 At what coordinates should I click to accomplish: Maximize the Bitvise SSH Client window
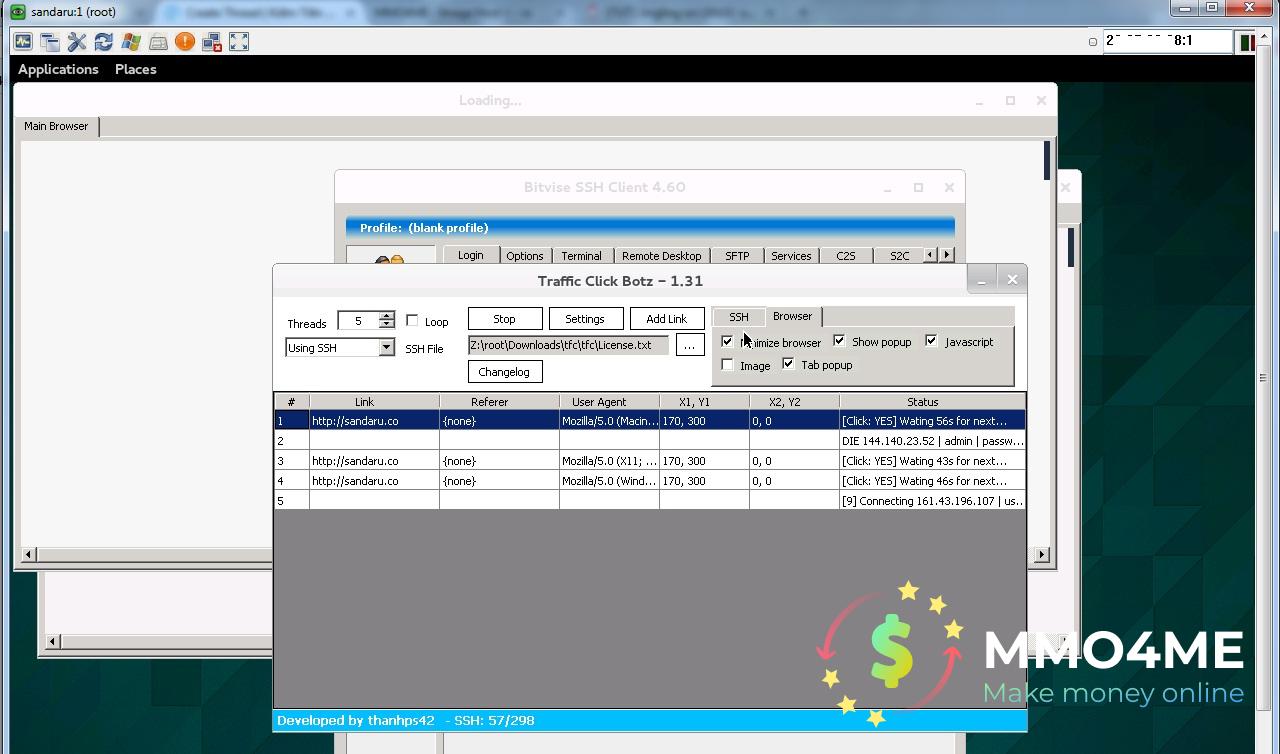pos(918,187)
